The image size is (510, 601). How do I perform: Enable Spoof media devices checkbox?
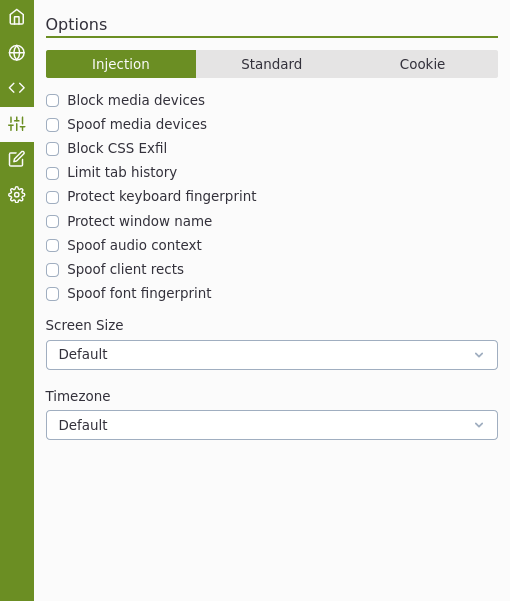(x=52, y=125)
